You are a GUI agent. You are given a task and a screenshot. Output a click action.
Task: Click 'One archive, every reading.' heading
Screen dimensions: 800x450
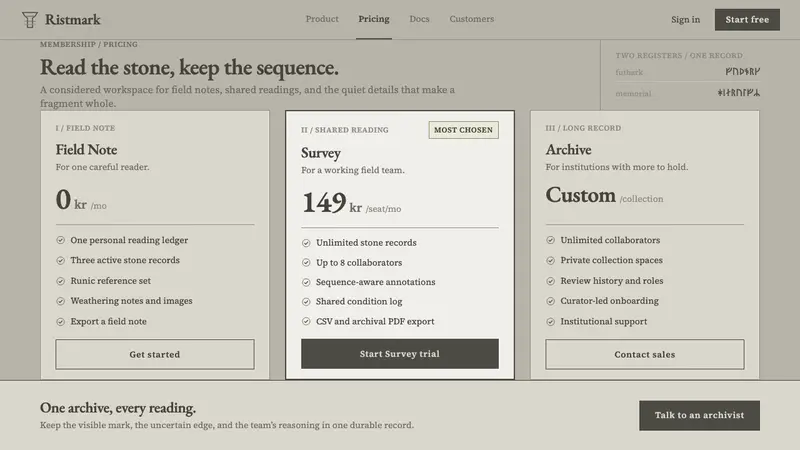click(118, 408)
